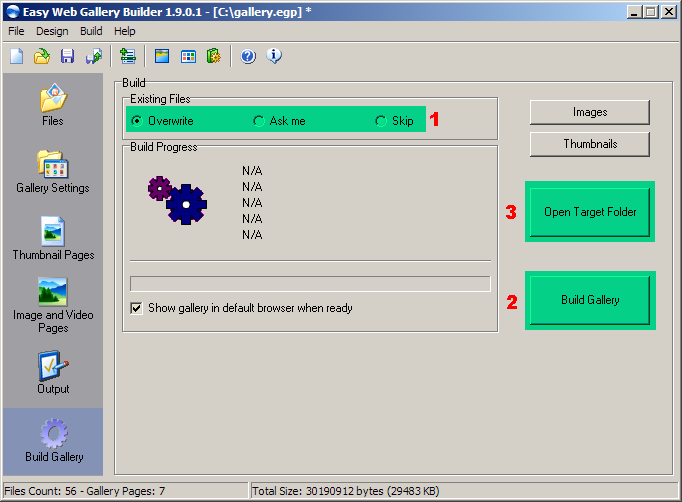Viewport: 682px width, 502px height.
Task: Click the application icon in the title bar
Action: [x=13, y=12]
